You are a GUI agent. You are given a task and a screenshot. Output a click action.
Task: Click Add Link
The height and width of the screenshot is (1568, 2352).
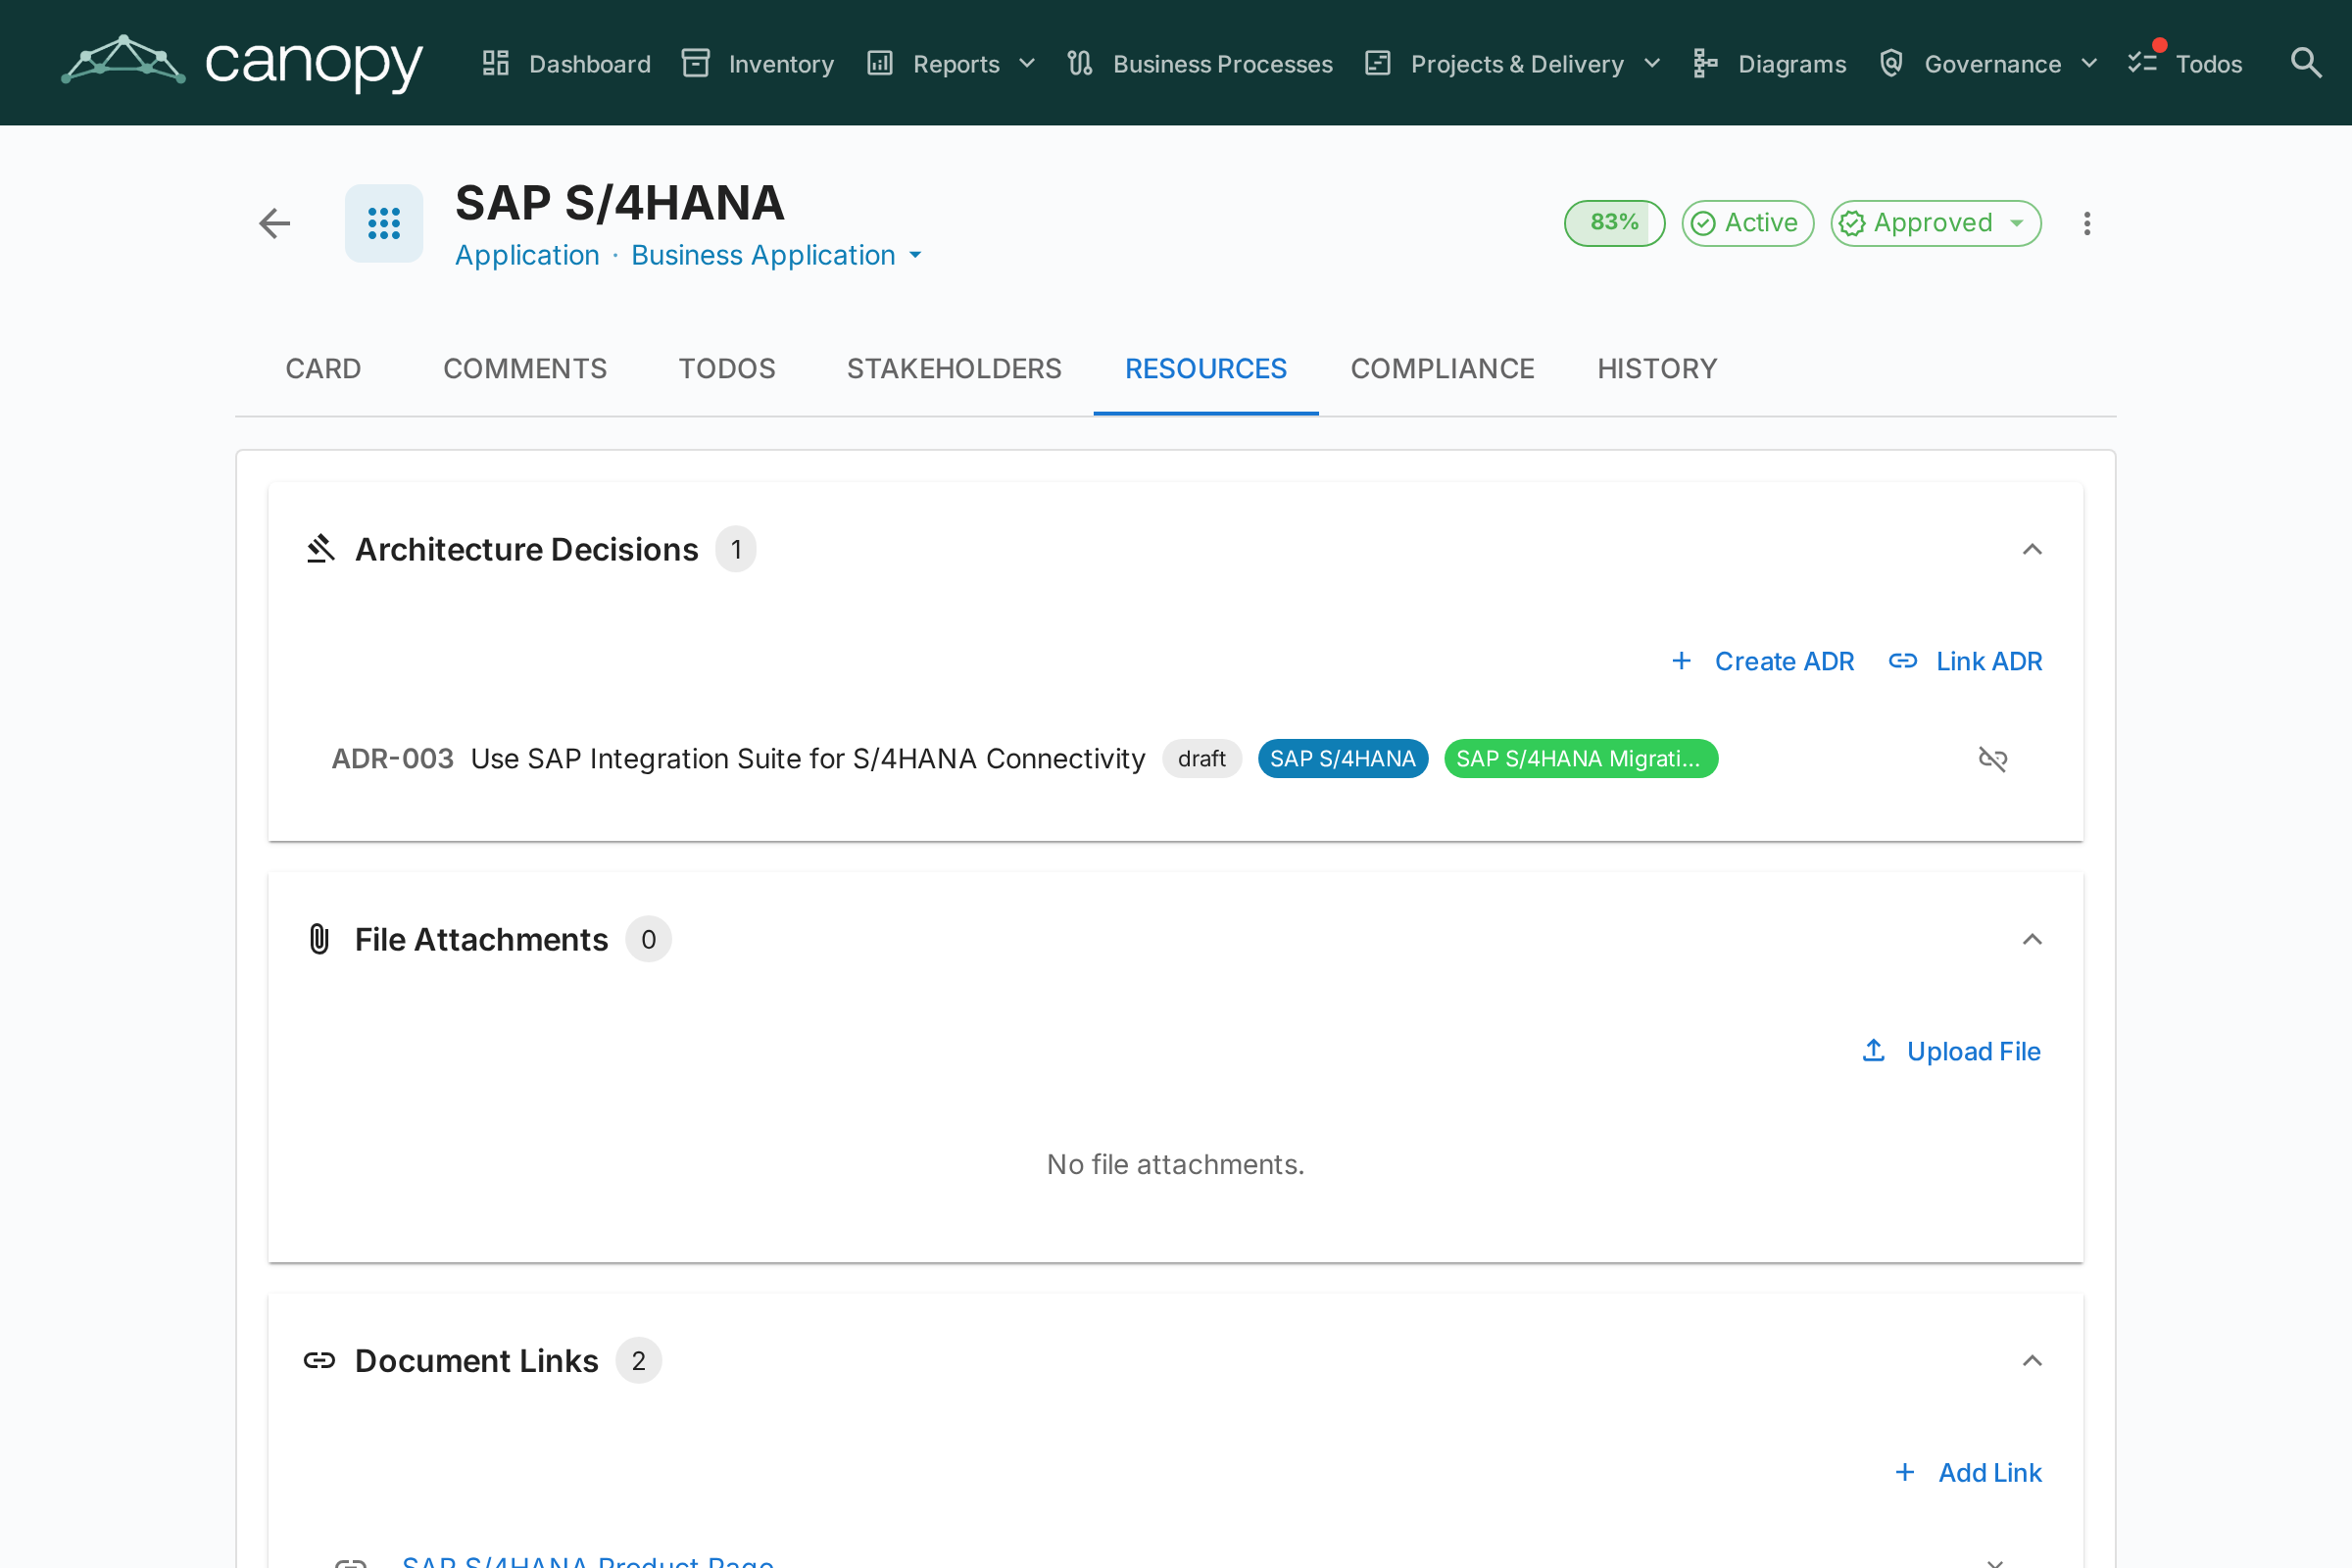[1968, 1472]
